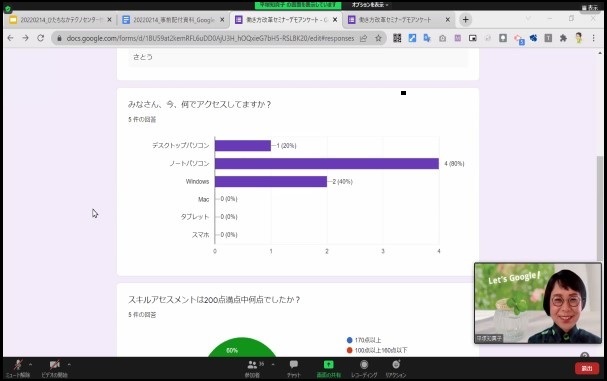Click the スマホ axis label
Viewport: 607px width, 381px height.
click(x=201, y=235)
